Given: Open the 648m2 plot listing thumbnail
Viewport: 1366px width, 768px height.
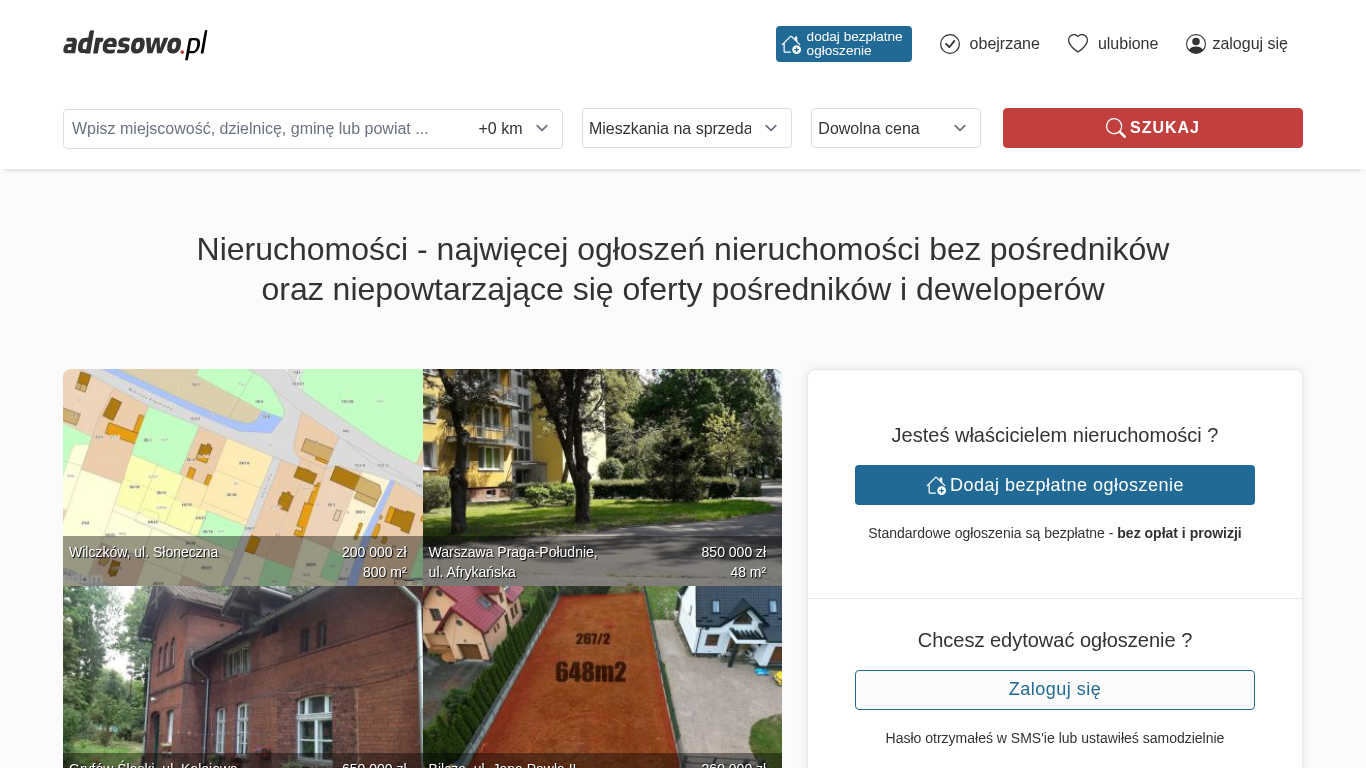Looking at the screenshot, I should [x=602, y=676].
